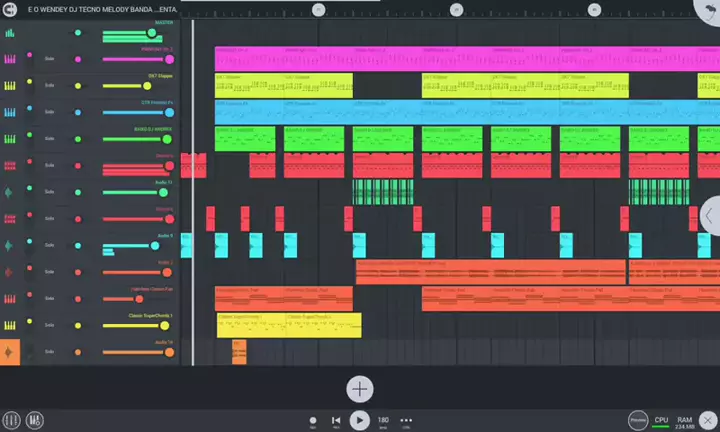720x432 pixels.
Task: Select the orange waveform icon of the last audio track
Action: point(10,351)
